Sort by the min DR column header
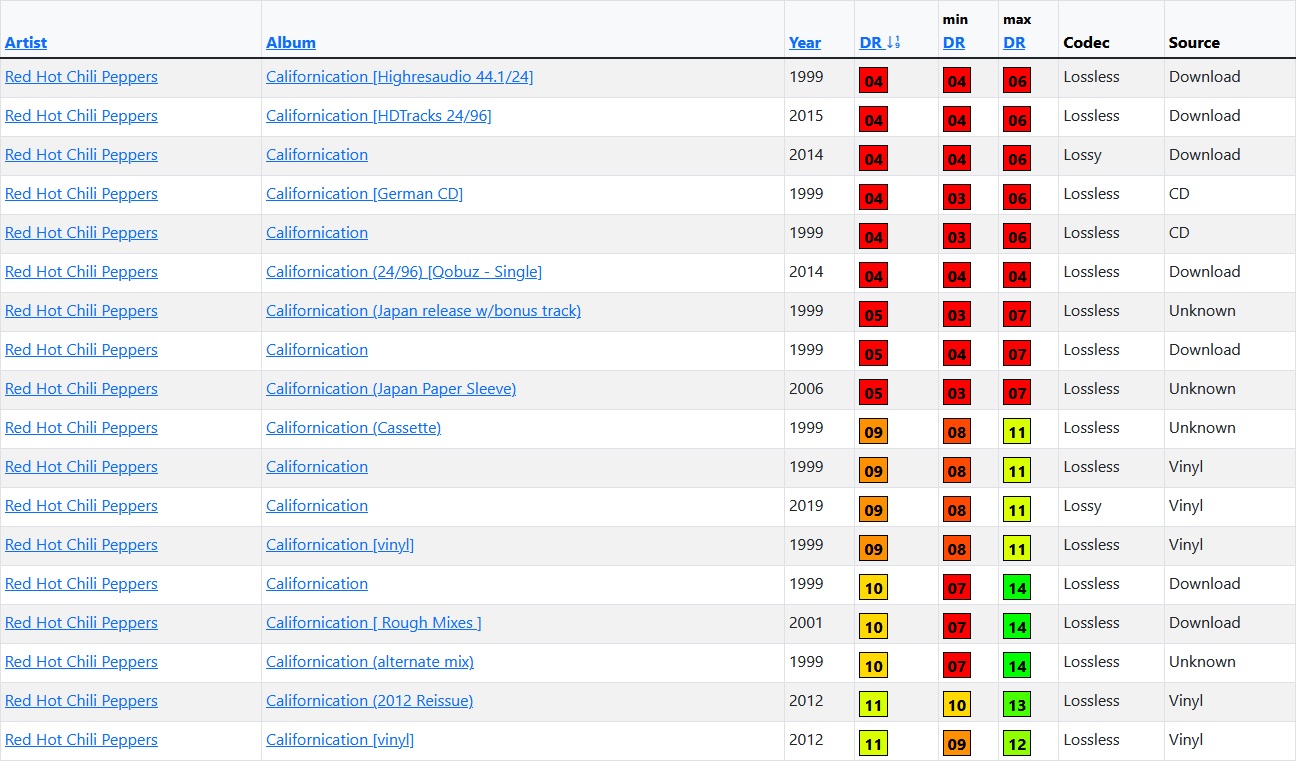 [954, 42]
